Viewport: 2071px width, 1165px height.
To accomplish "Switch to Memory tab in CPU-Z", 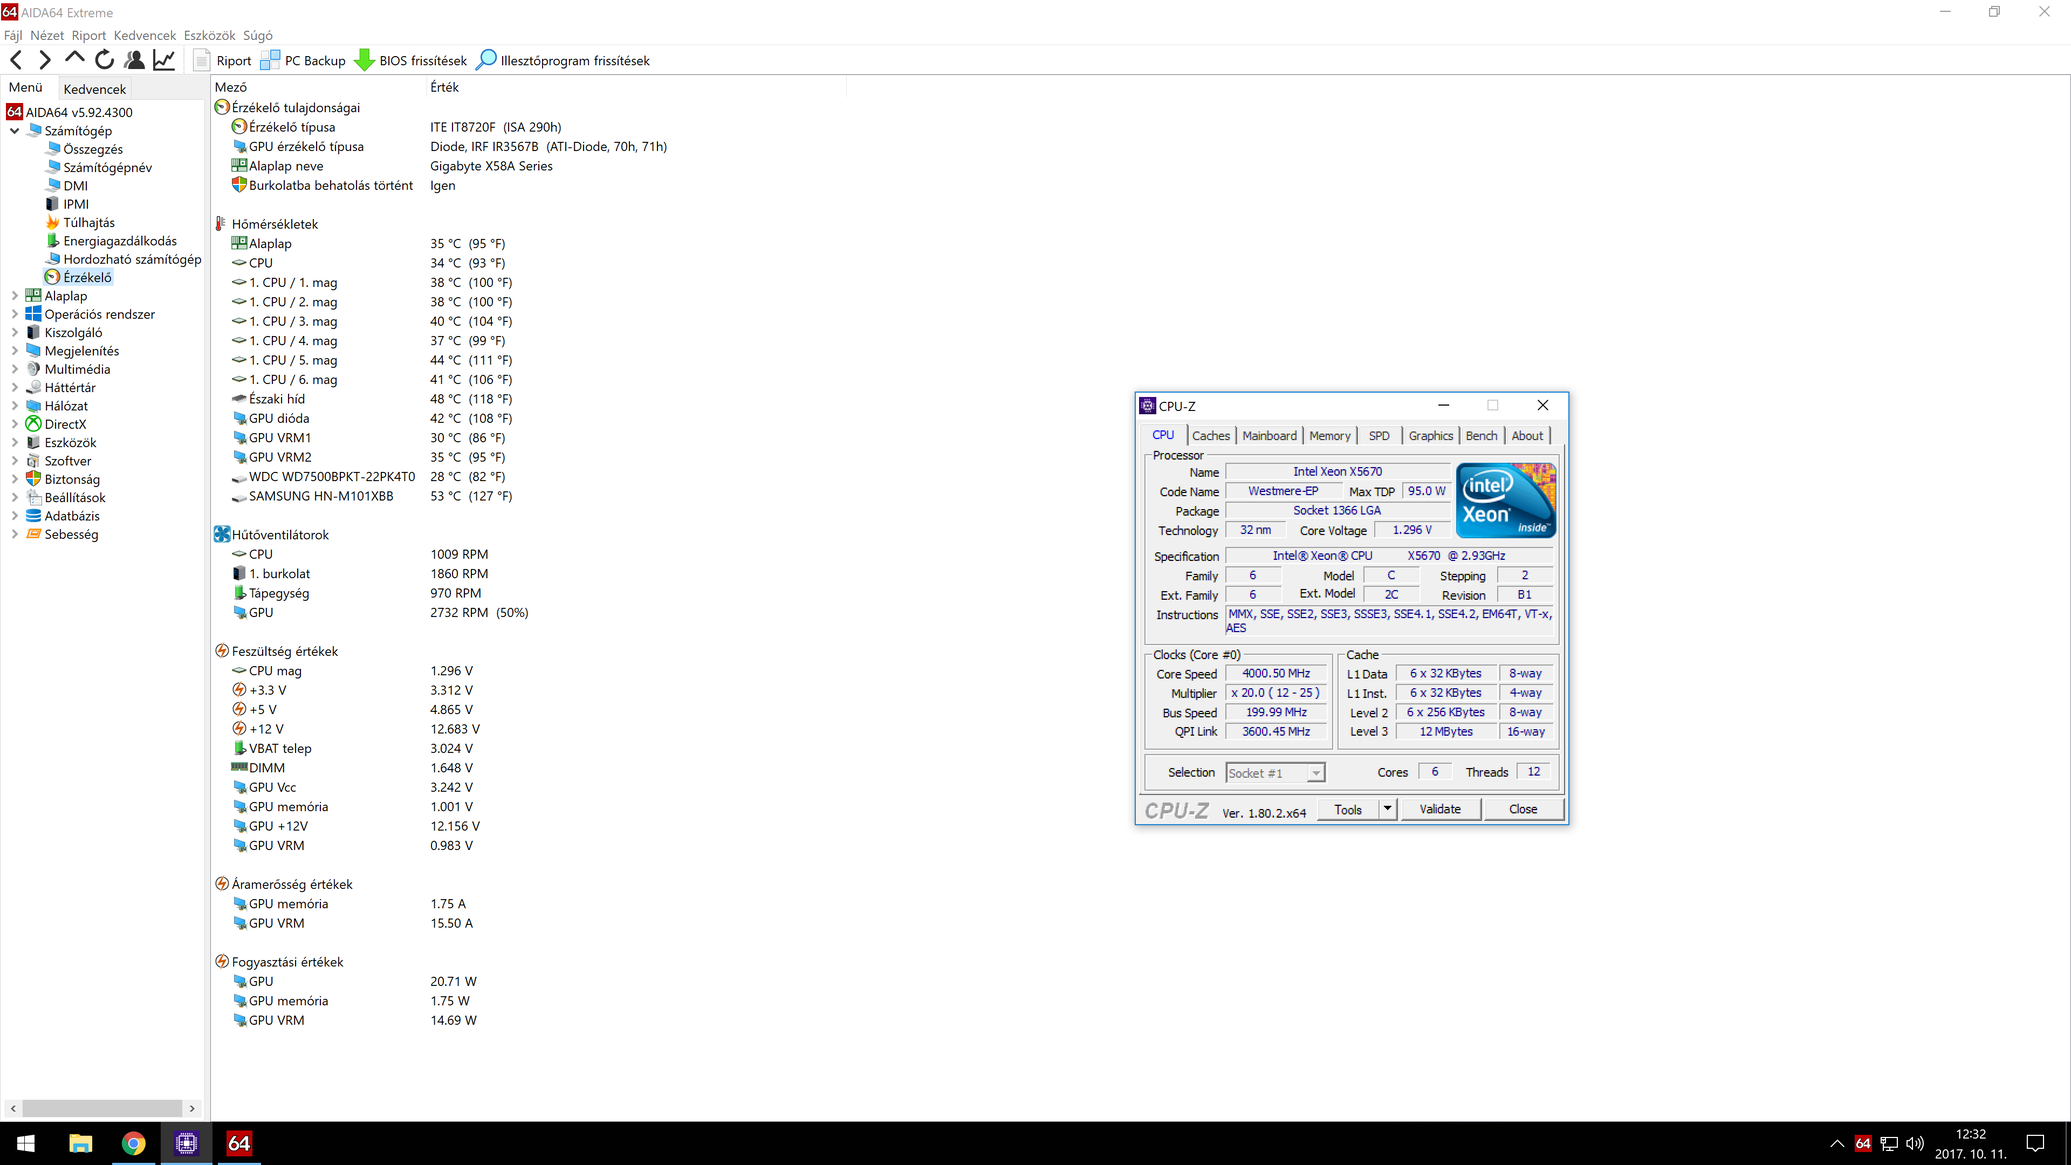I will (1329, 436).
